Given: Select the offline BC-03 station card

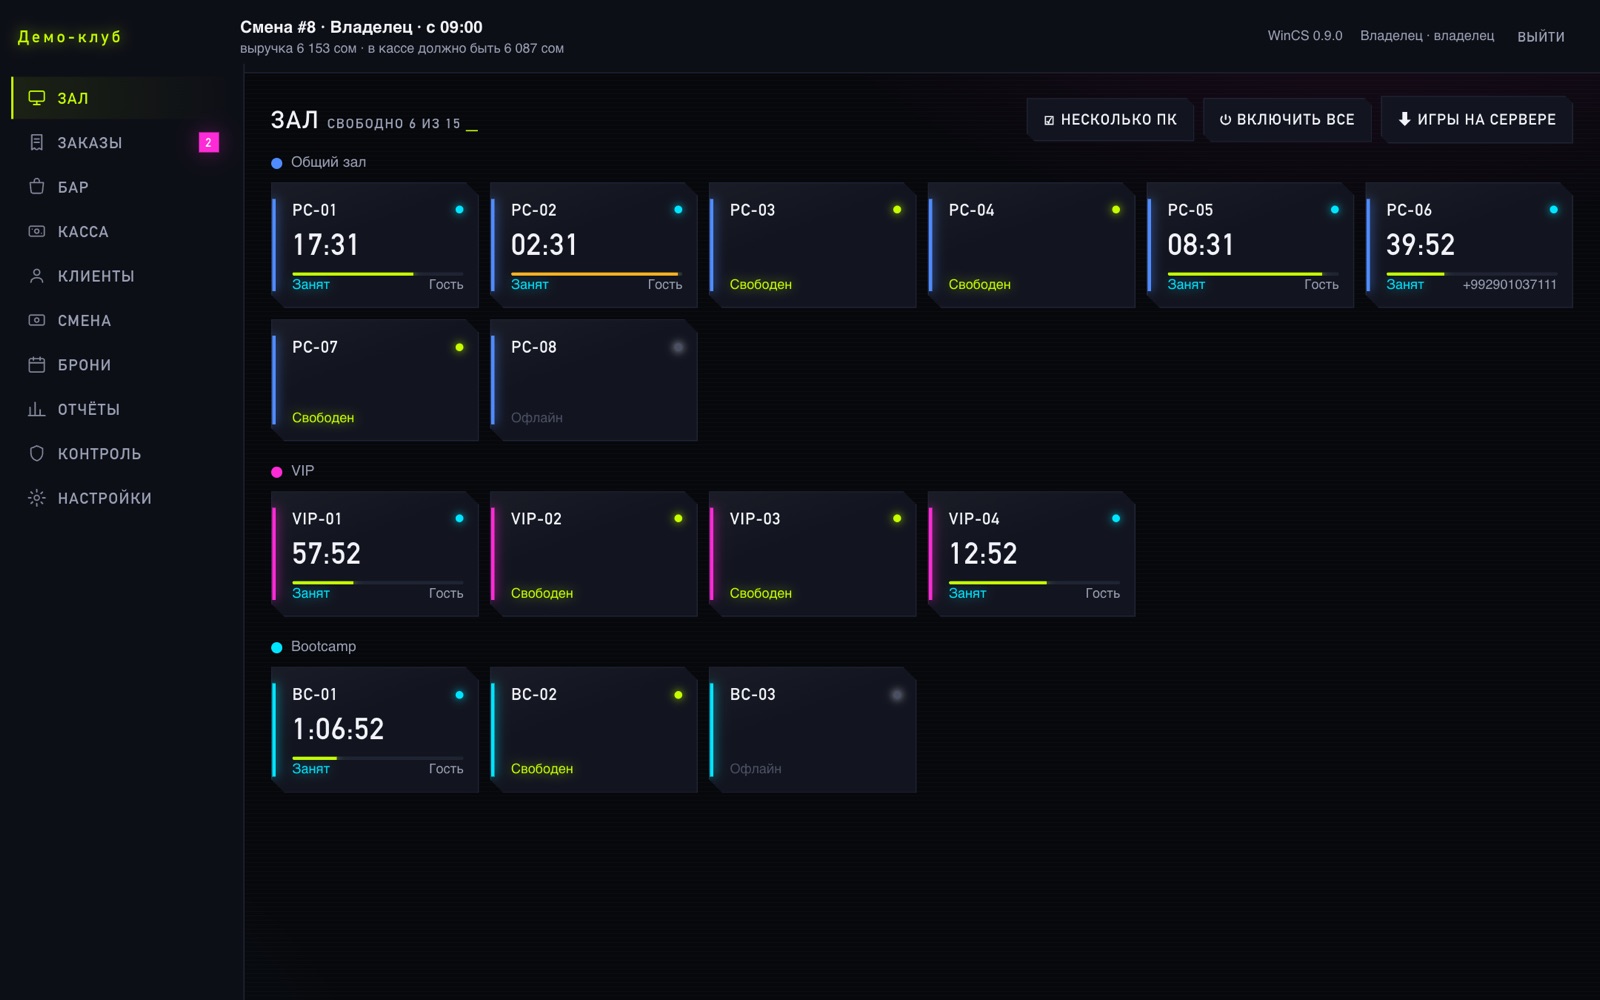Looking at the screenshot, I should click(813, 730).
